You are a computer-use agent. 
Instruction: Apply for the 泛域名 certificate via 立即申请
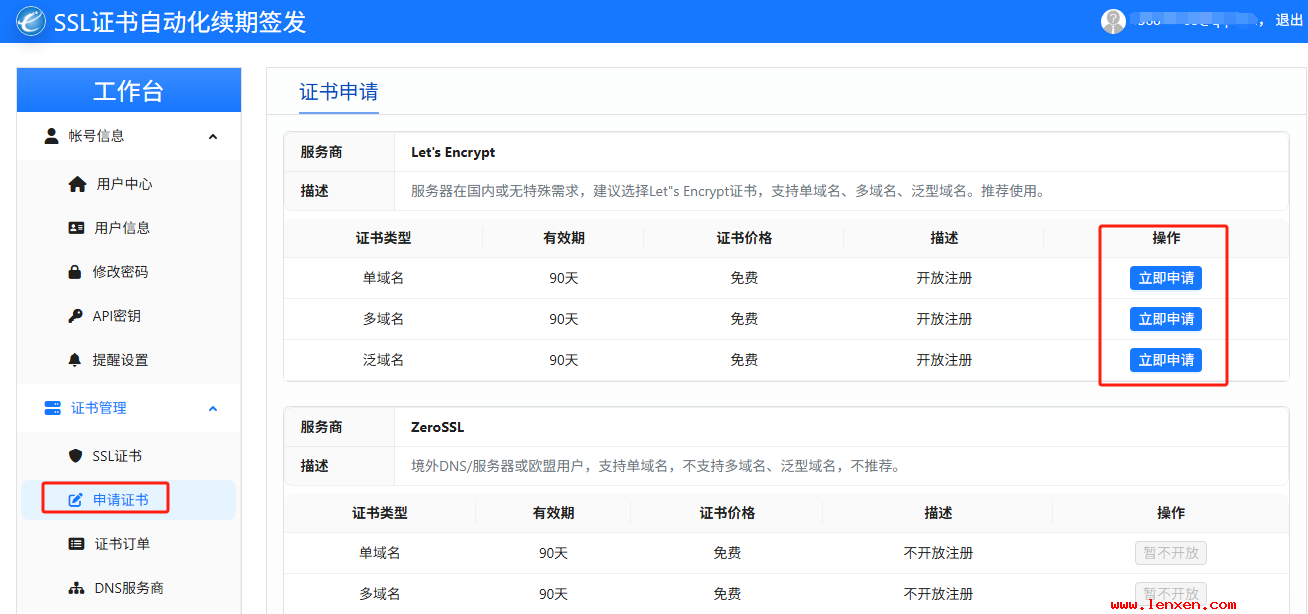pyautogui.click(x=1166, y=360)
